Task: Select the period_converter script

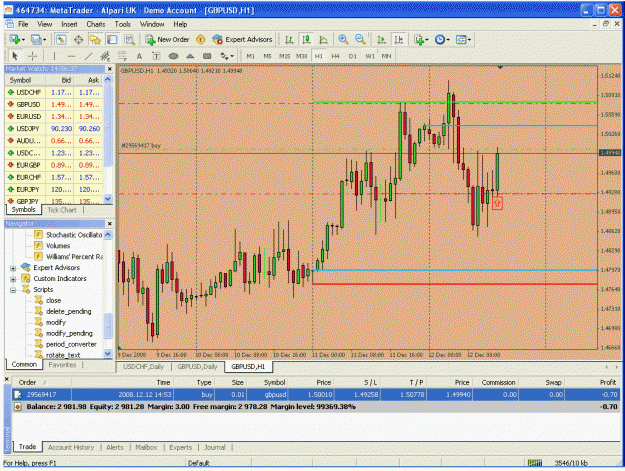Action: click(71, 344)
